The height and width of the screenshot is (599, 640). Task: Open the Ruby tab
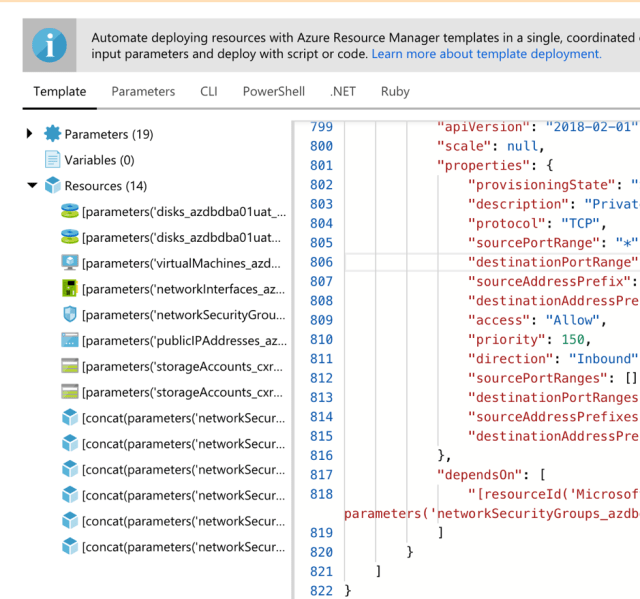(x=395, y=91)
